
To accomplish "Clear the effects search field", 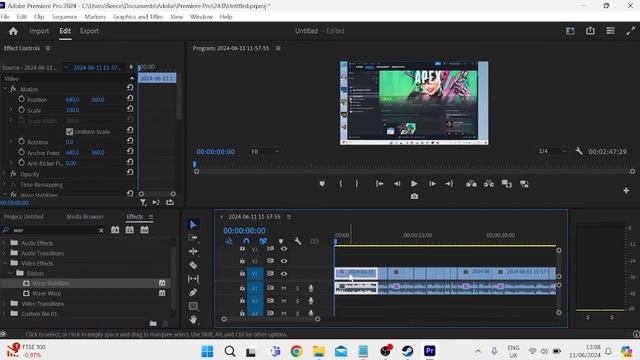I will [x=101, y=230].
